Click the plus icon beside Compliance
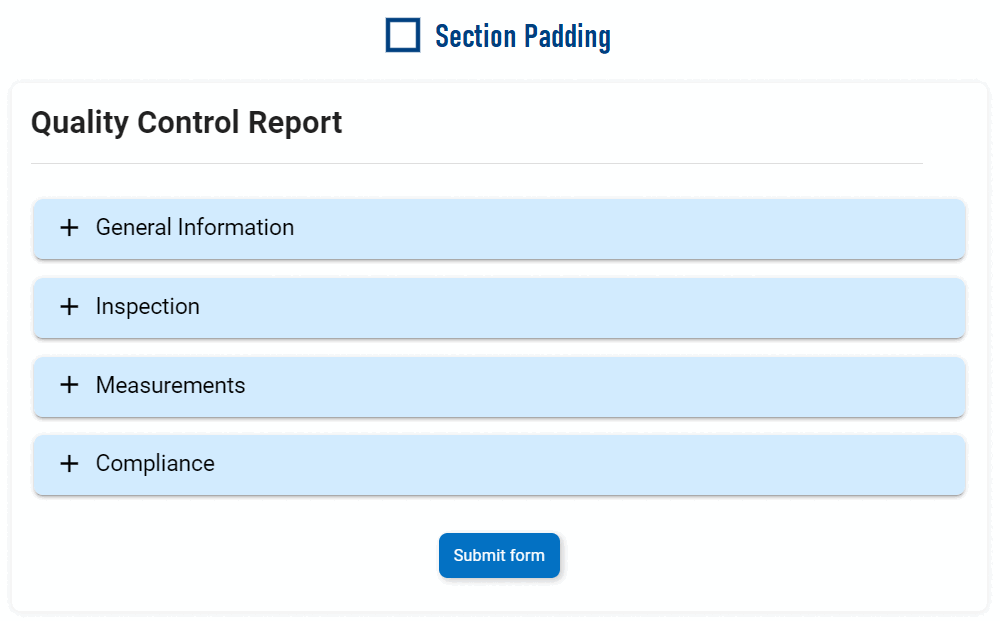This screenshot has height=621, width=1000. [x=69, y=464]
